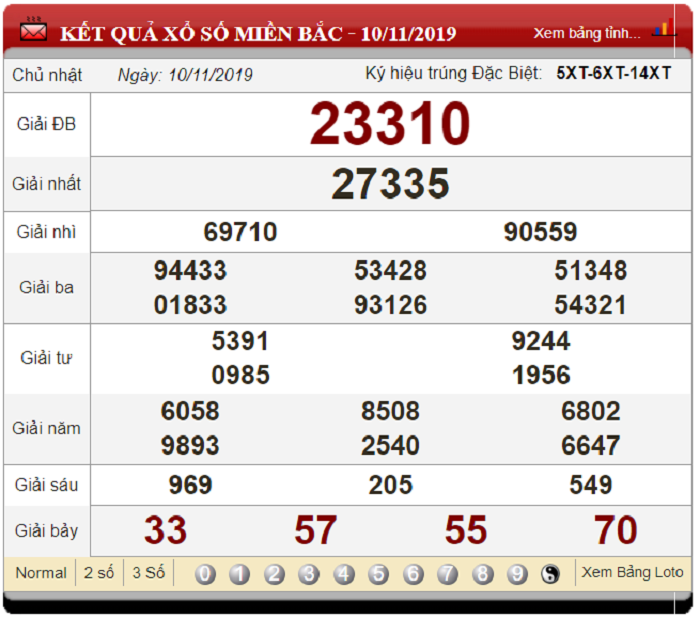The width and height of the screenshot is (700, 619).
Task: Switch to the 2 số tab
Action: pos(99,572)
